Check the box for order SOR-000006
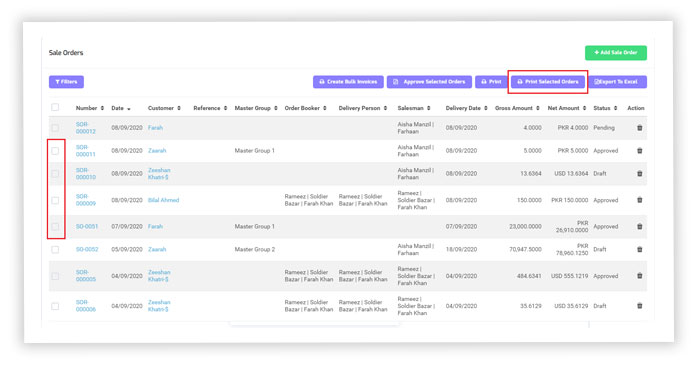 (x=55, y=306)
